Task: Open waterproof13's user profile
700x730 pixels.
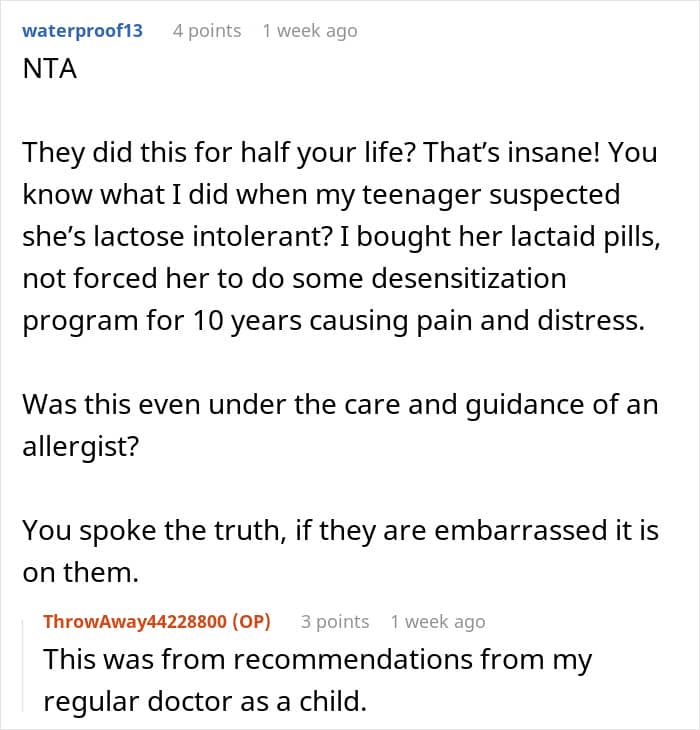Action: coord(82,31)
